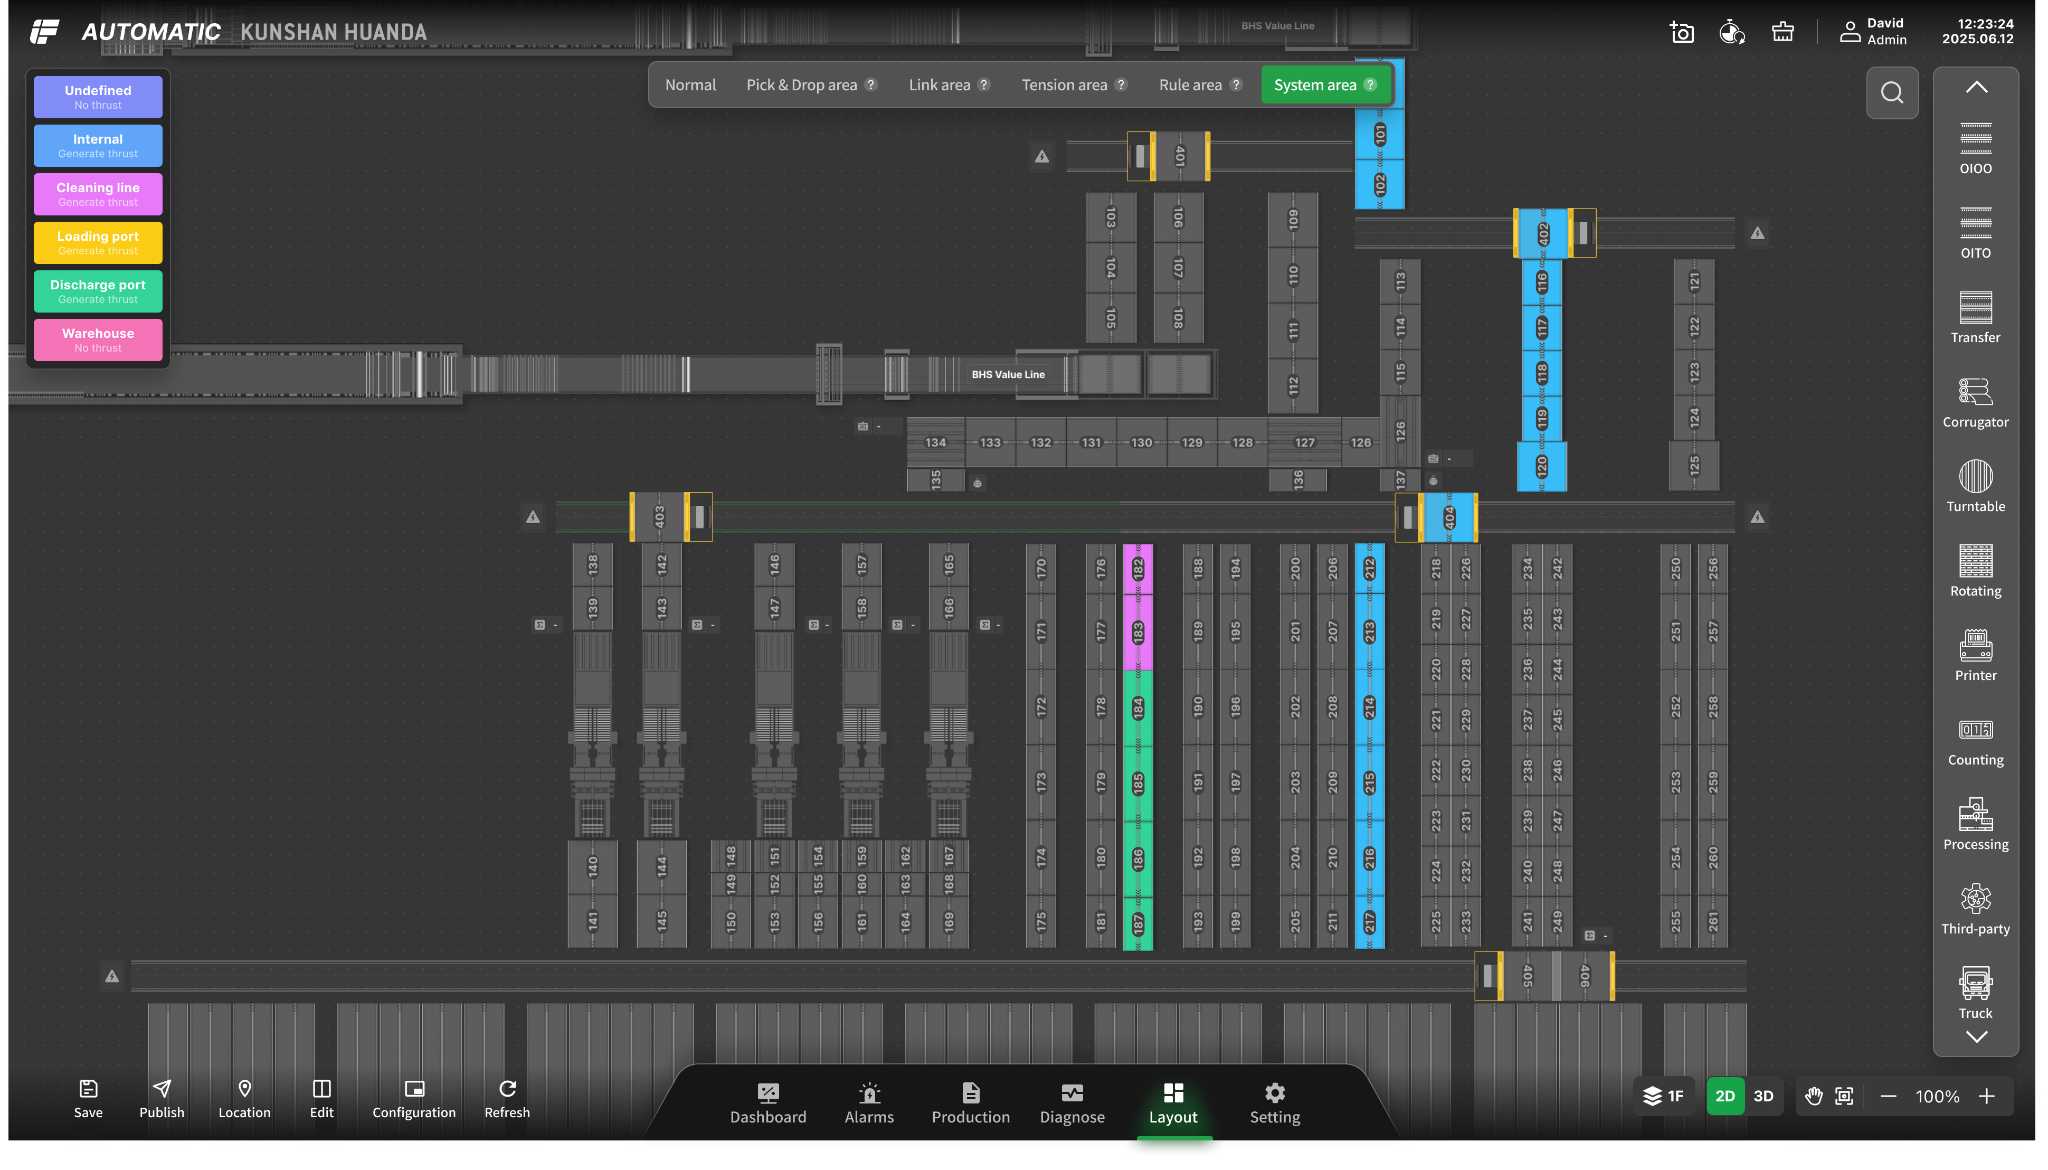
Task: Pick the Loading port yellow swatch
Action: [98, 243]
